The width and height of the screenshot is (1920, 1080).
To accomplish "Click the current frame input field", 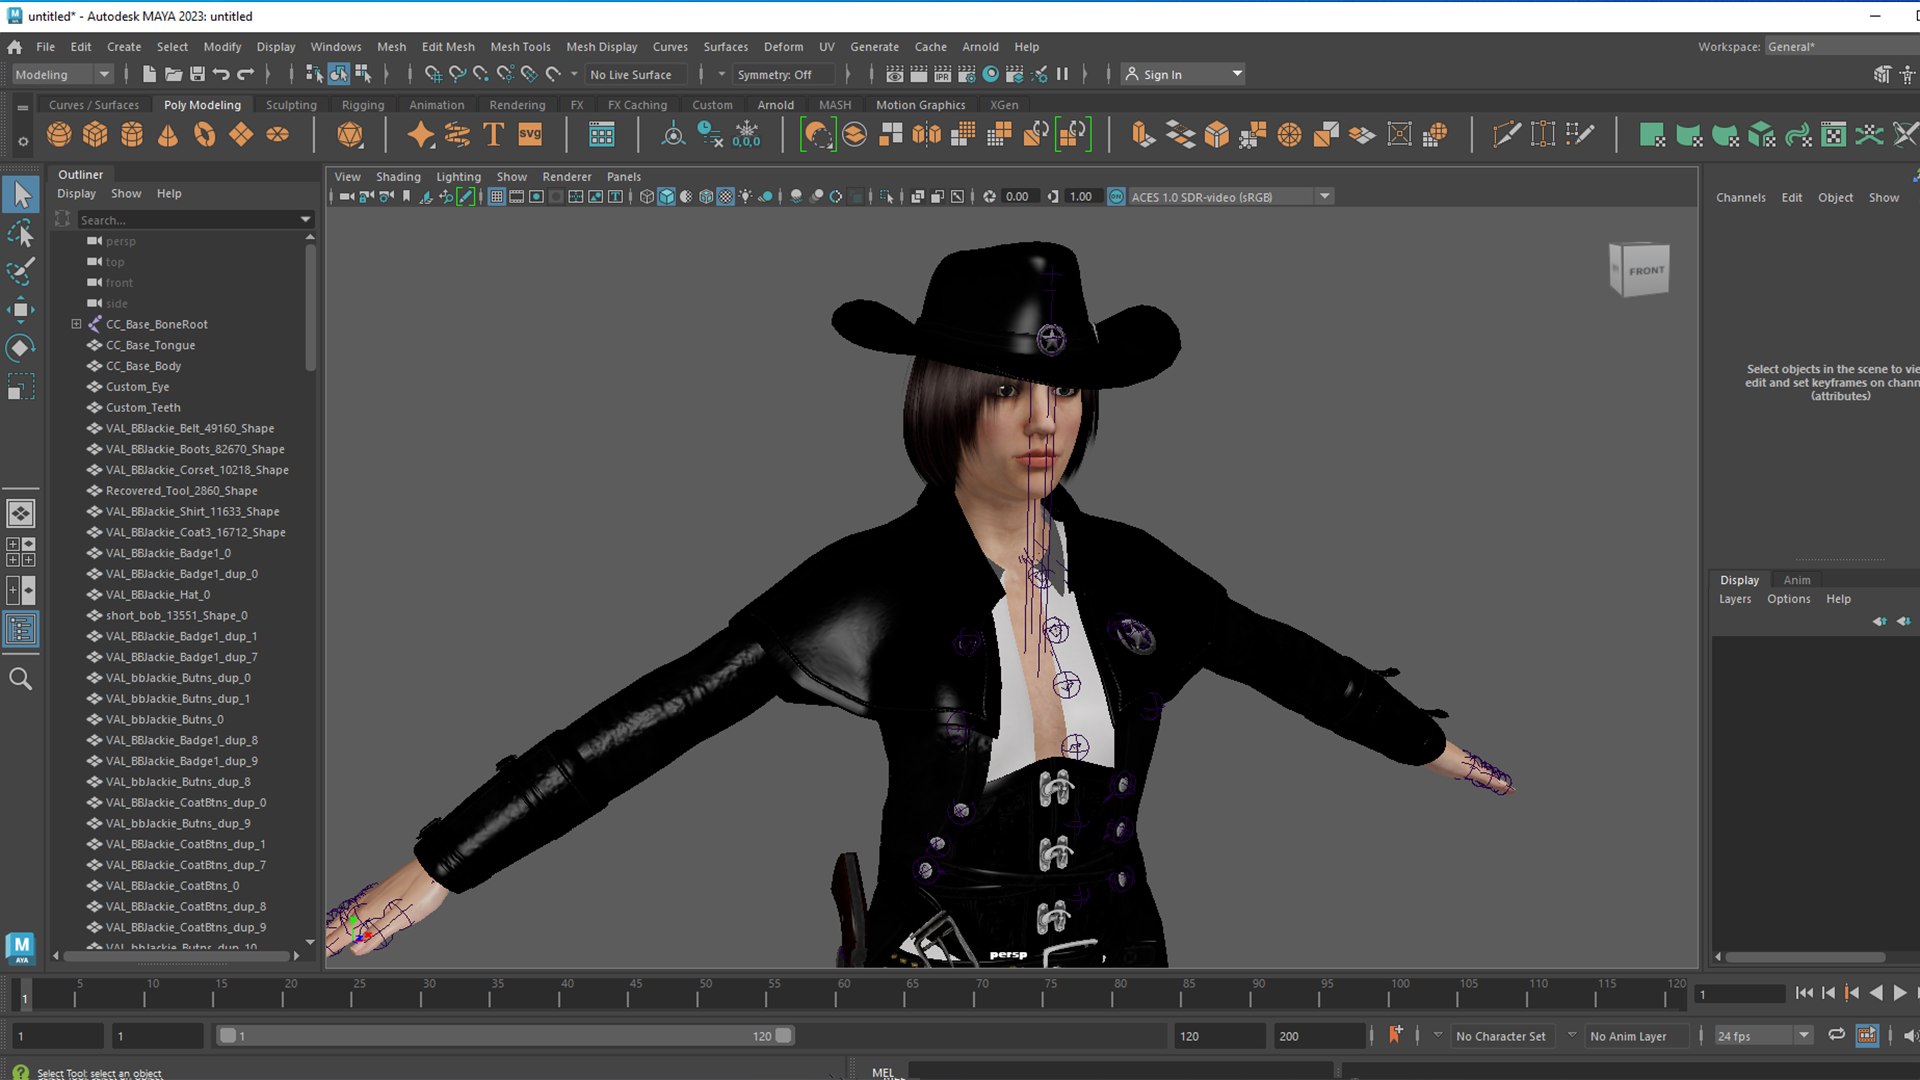I will [x=1740, y=994].
